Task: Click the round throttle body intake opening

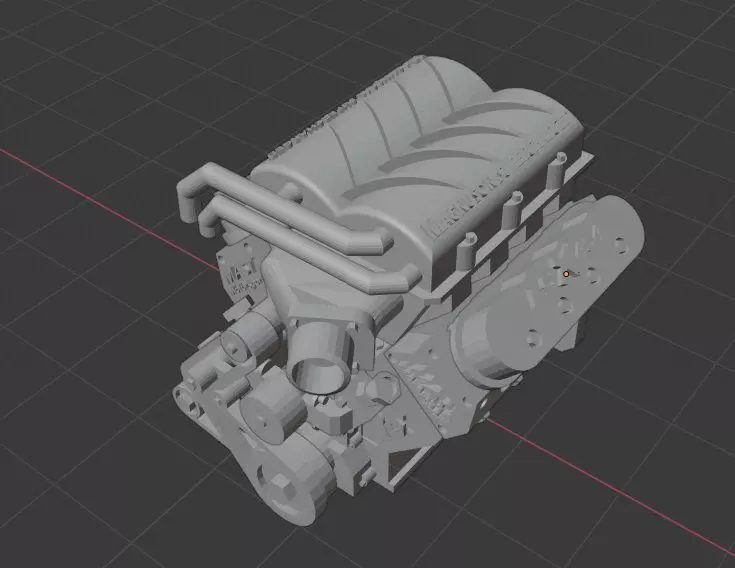Action: (319, 374)
